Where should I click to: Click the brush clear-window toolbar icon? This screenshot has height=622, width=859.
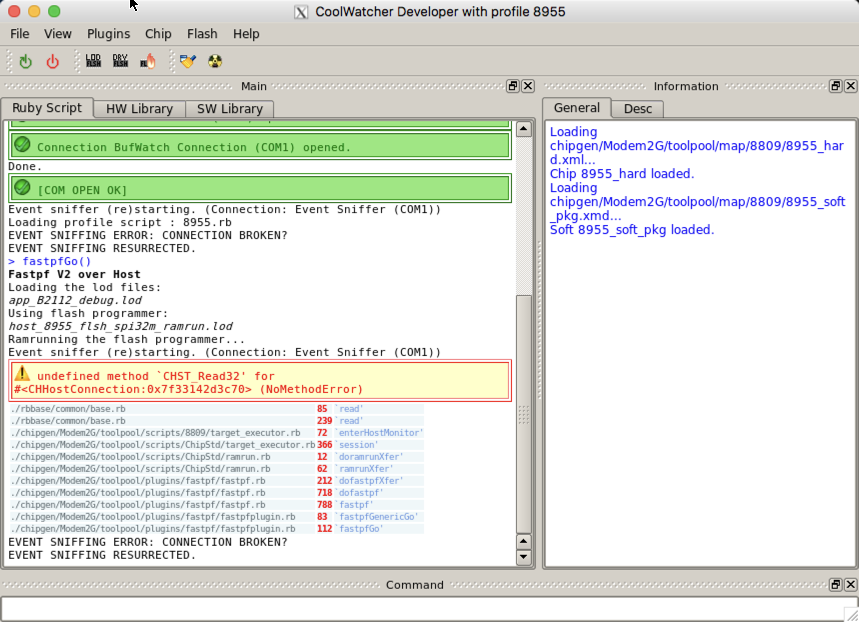[188, 61]
